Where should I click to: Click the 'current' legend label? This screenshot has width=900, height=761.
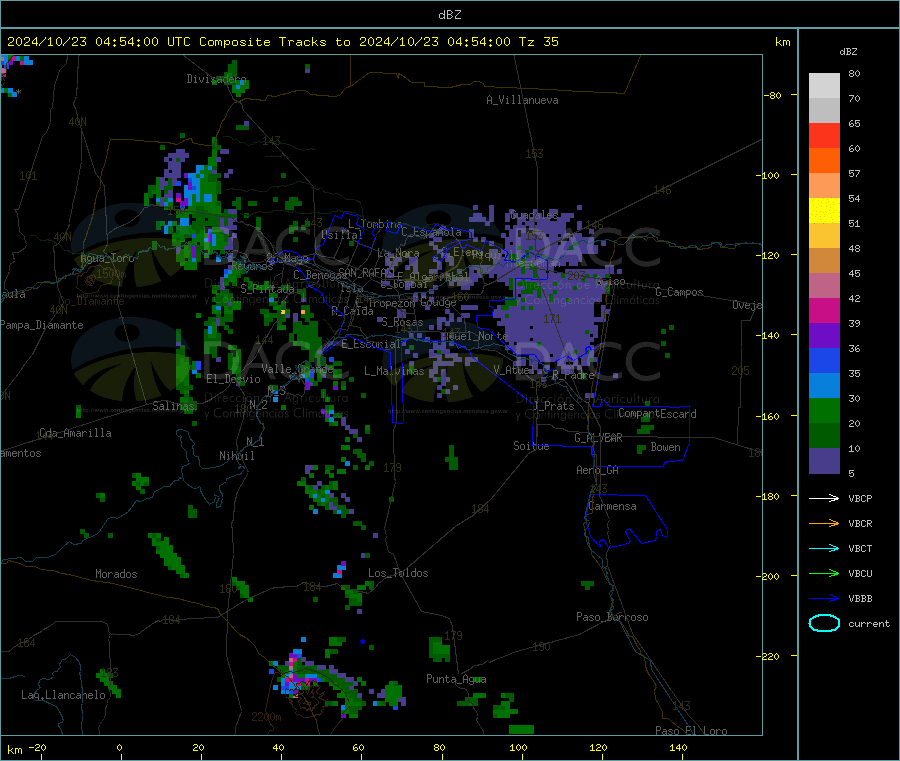[x=869, y=623]
